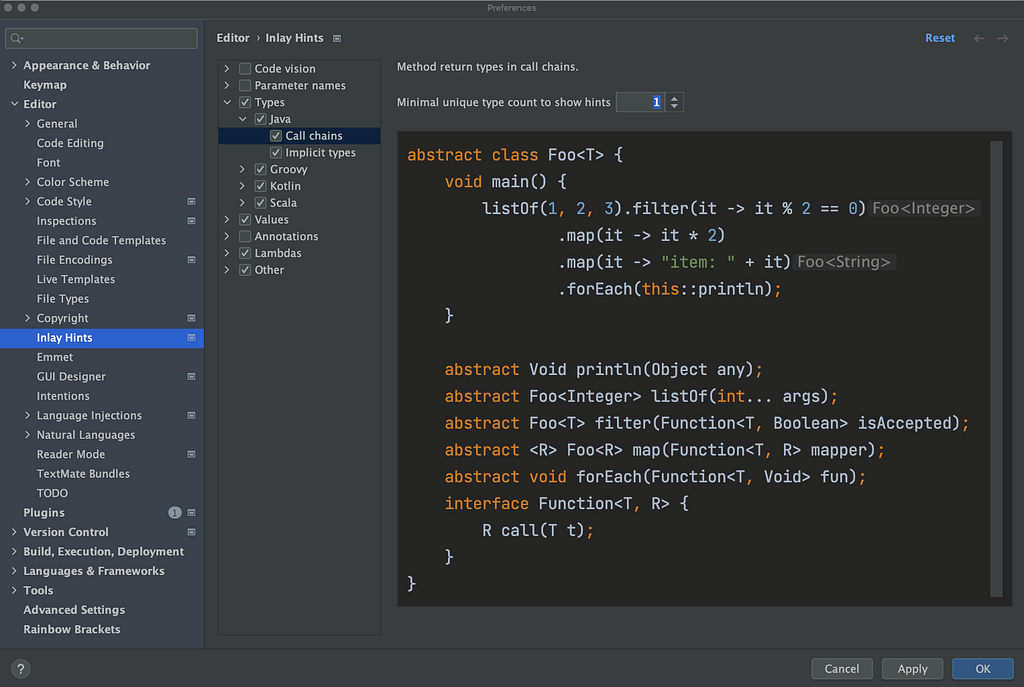Click the Editor breadcrumb link
Viewport: 1024px width, 687px height.
tap(233, 38)
